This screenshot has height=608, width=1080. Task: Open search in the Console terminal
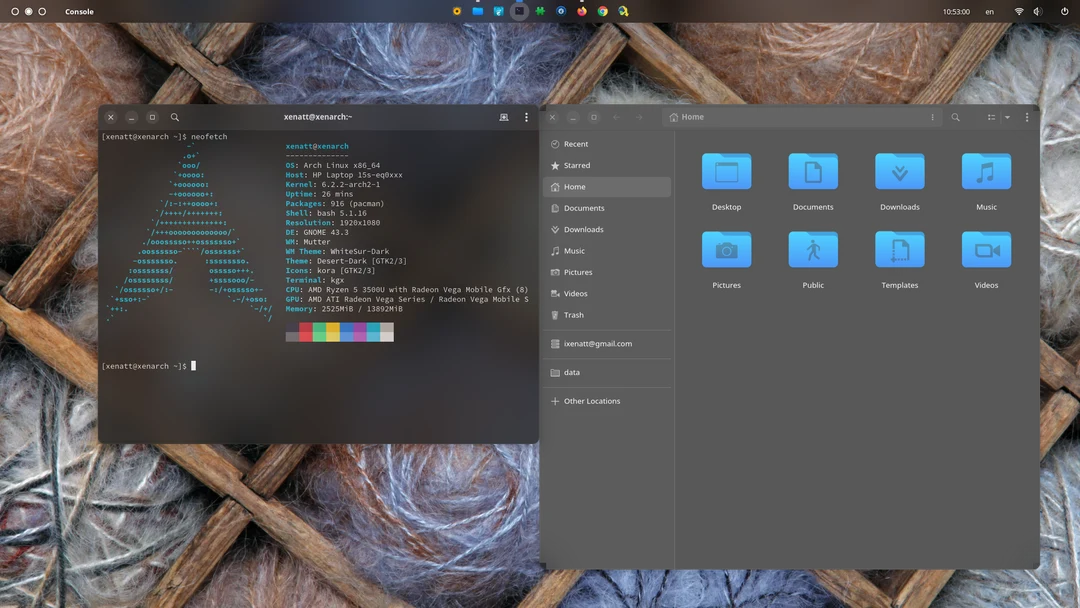coord(173,117)
